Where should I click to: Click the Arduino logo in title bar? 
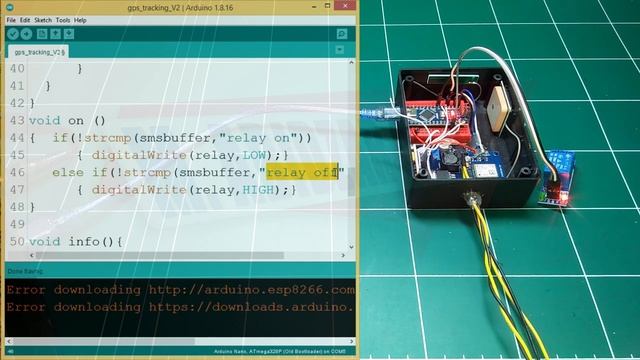point(10,7)
